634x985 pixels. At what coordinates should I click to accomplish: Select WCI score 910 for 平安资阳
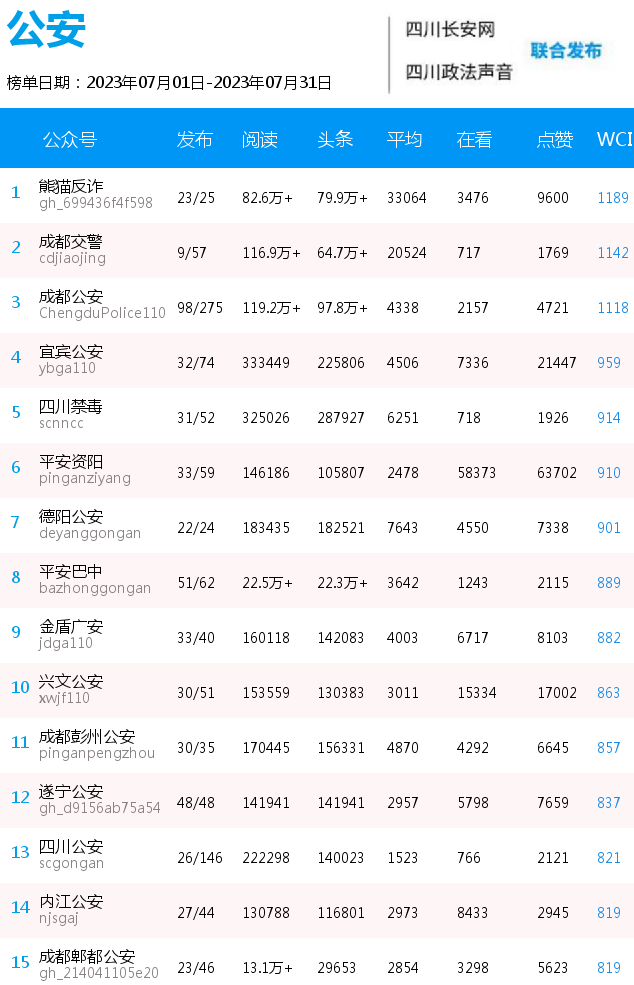coord(609,472)
